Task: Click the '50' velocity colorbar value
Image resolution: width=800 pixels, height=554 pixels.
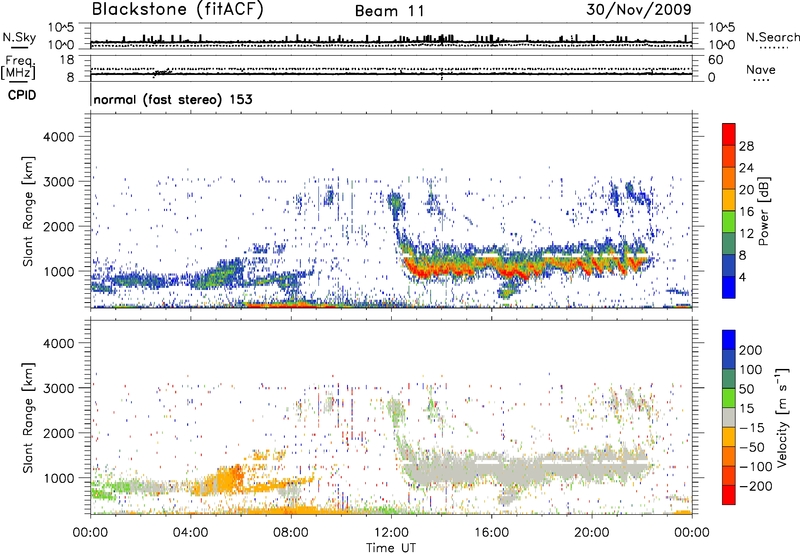Action: coord(746,389)
